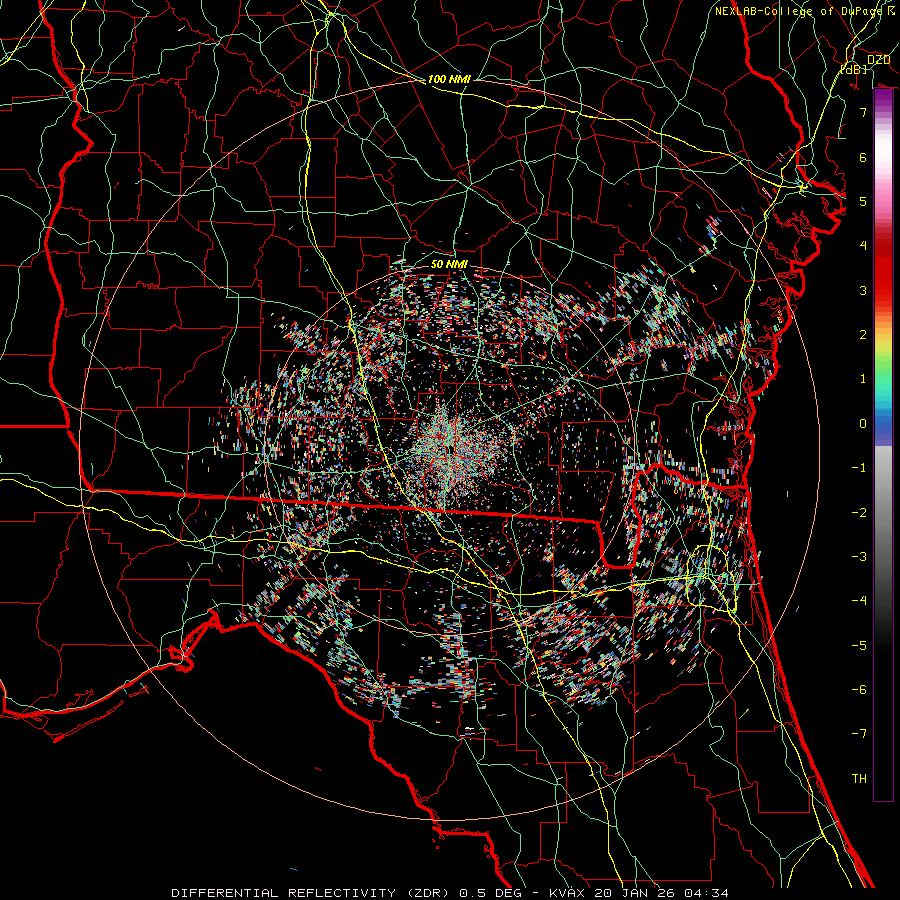Click the positive 1 scale value
Image resolution: width=900 pixels, height=900 pixels.
pos(863,378)
